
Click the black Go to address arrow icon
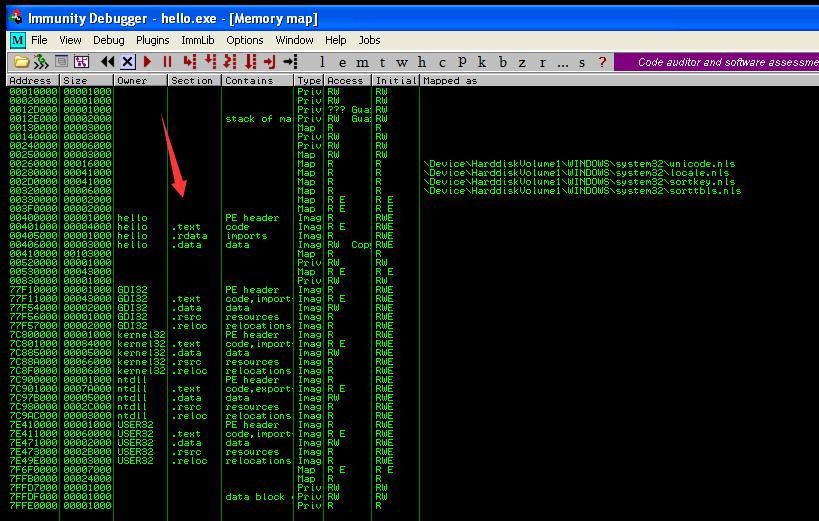click(290, 62)
